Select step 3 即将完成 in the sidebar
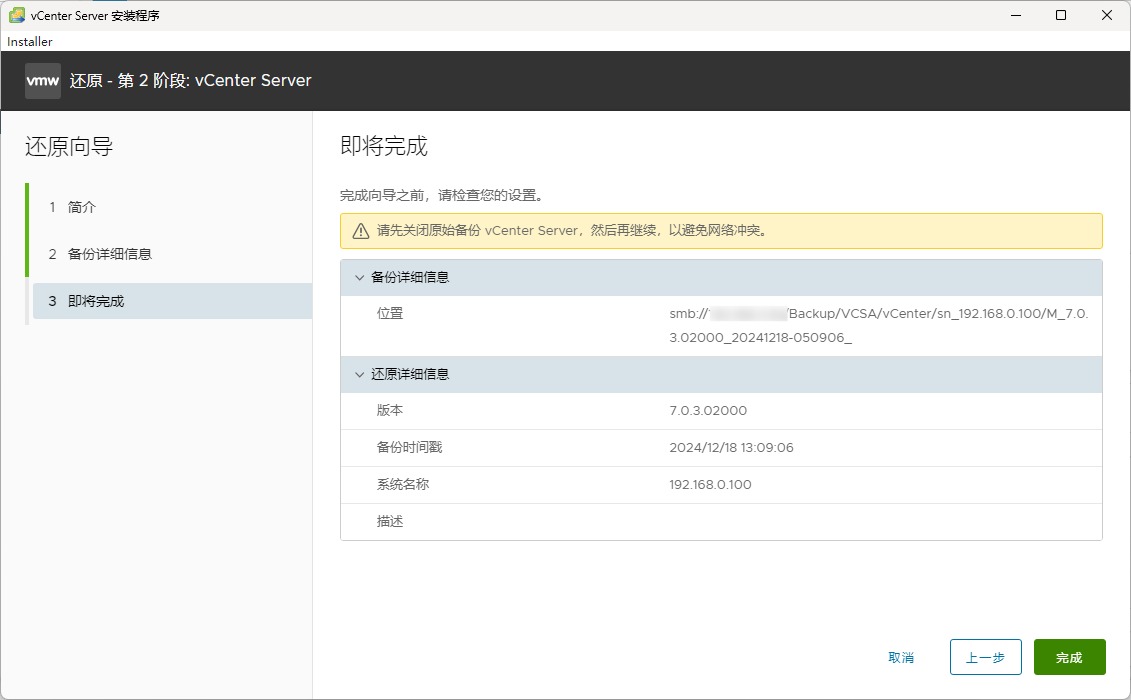 (96, 301)
